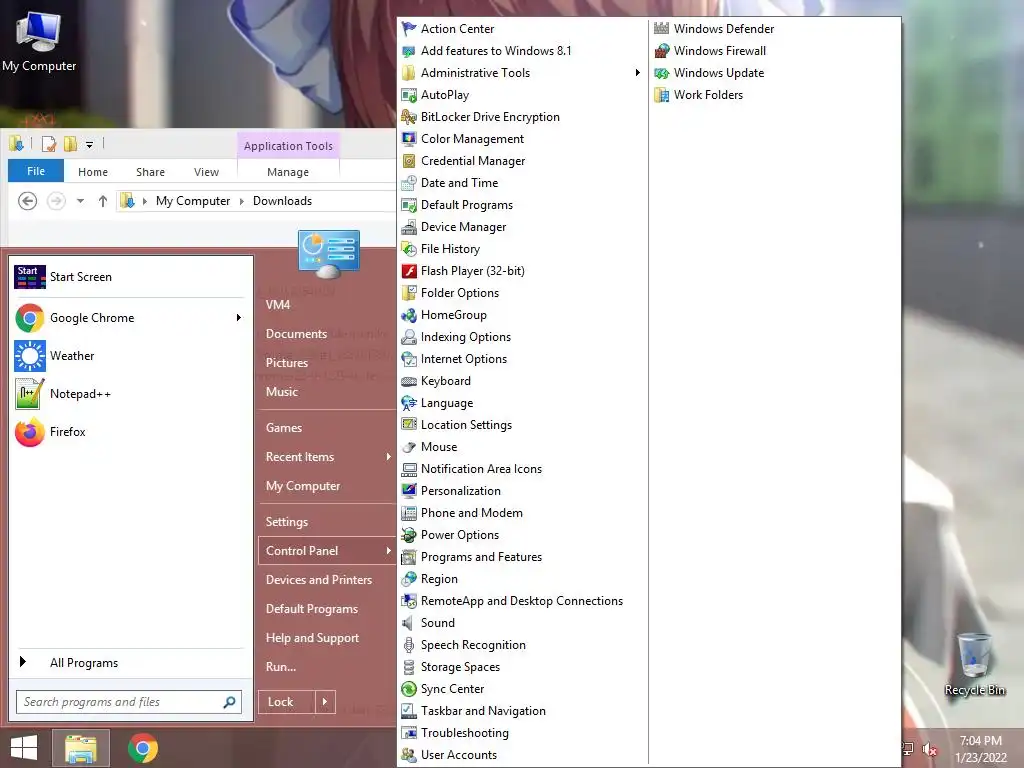Open Start Screen shortcut
Screen dimensions: 1024x768
(x=129, y=277)
